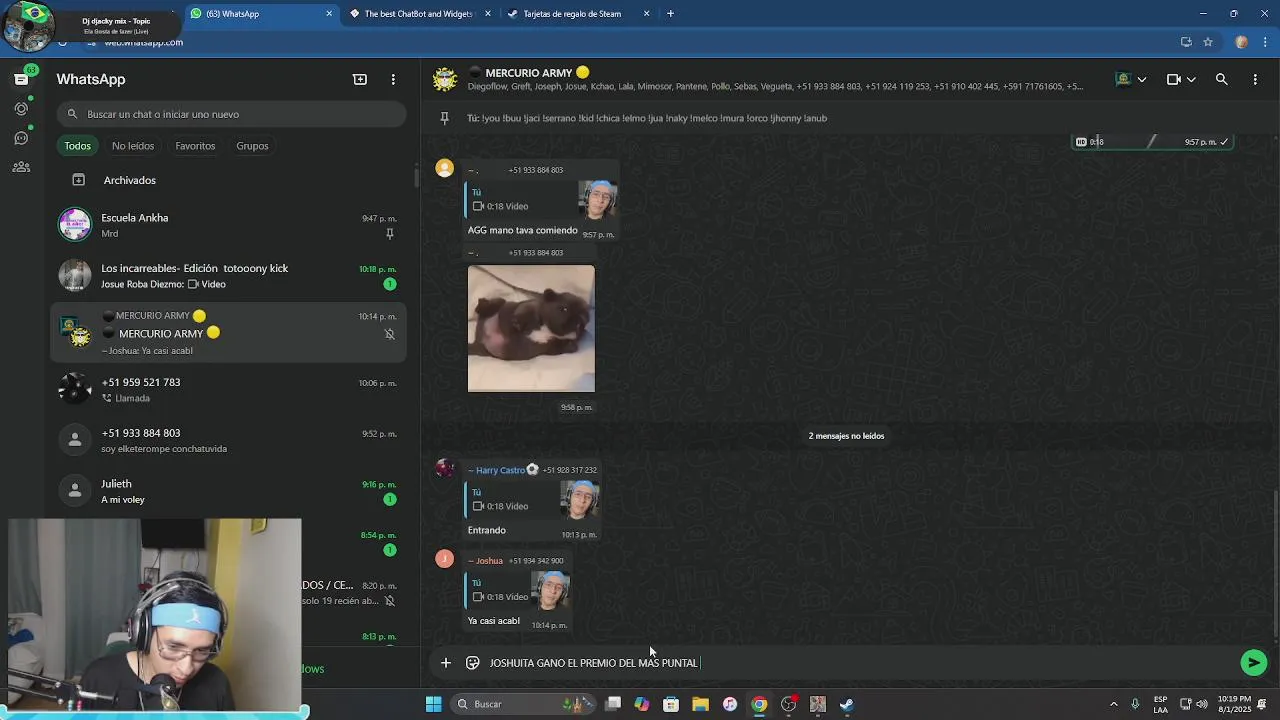Open chat menu three dots in header
1280x720 pixels.
pos(1255,79)
